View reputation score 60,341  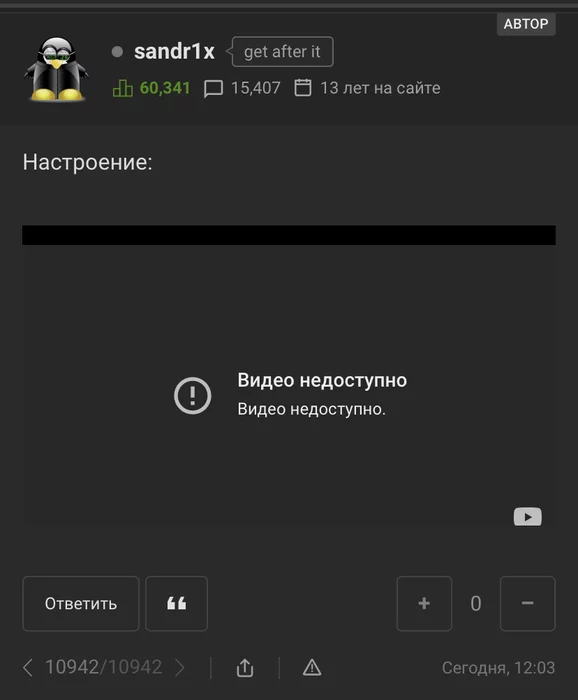coord(165,88)
